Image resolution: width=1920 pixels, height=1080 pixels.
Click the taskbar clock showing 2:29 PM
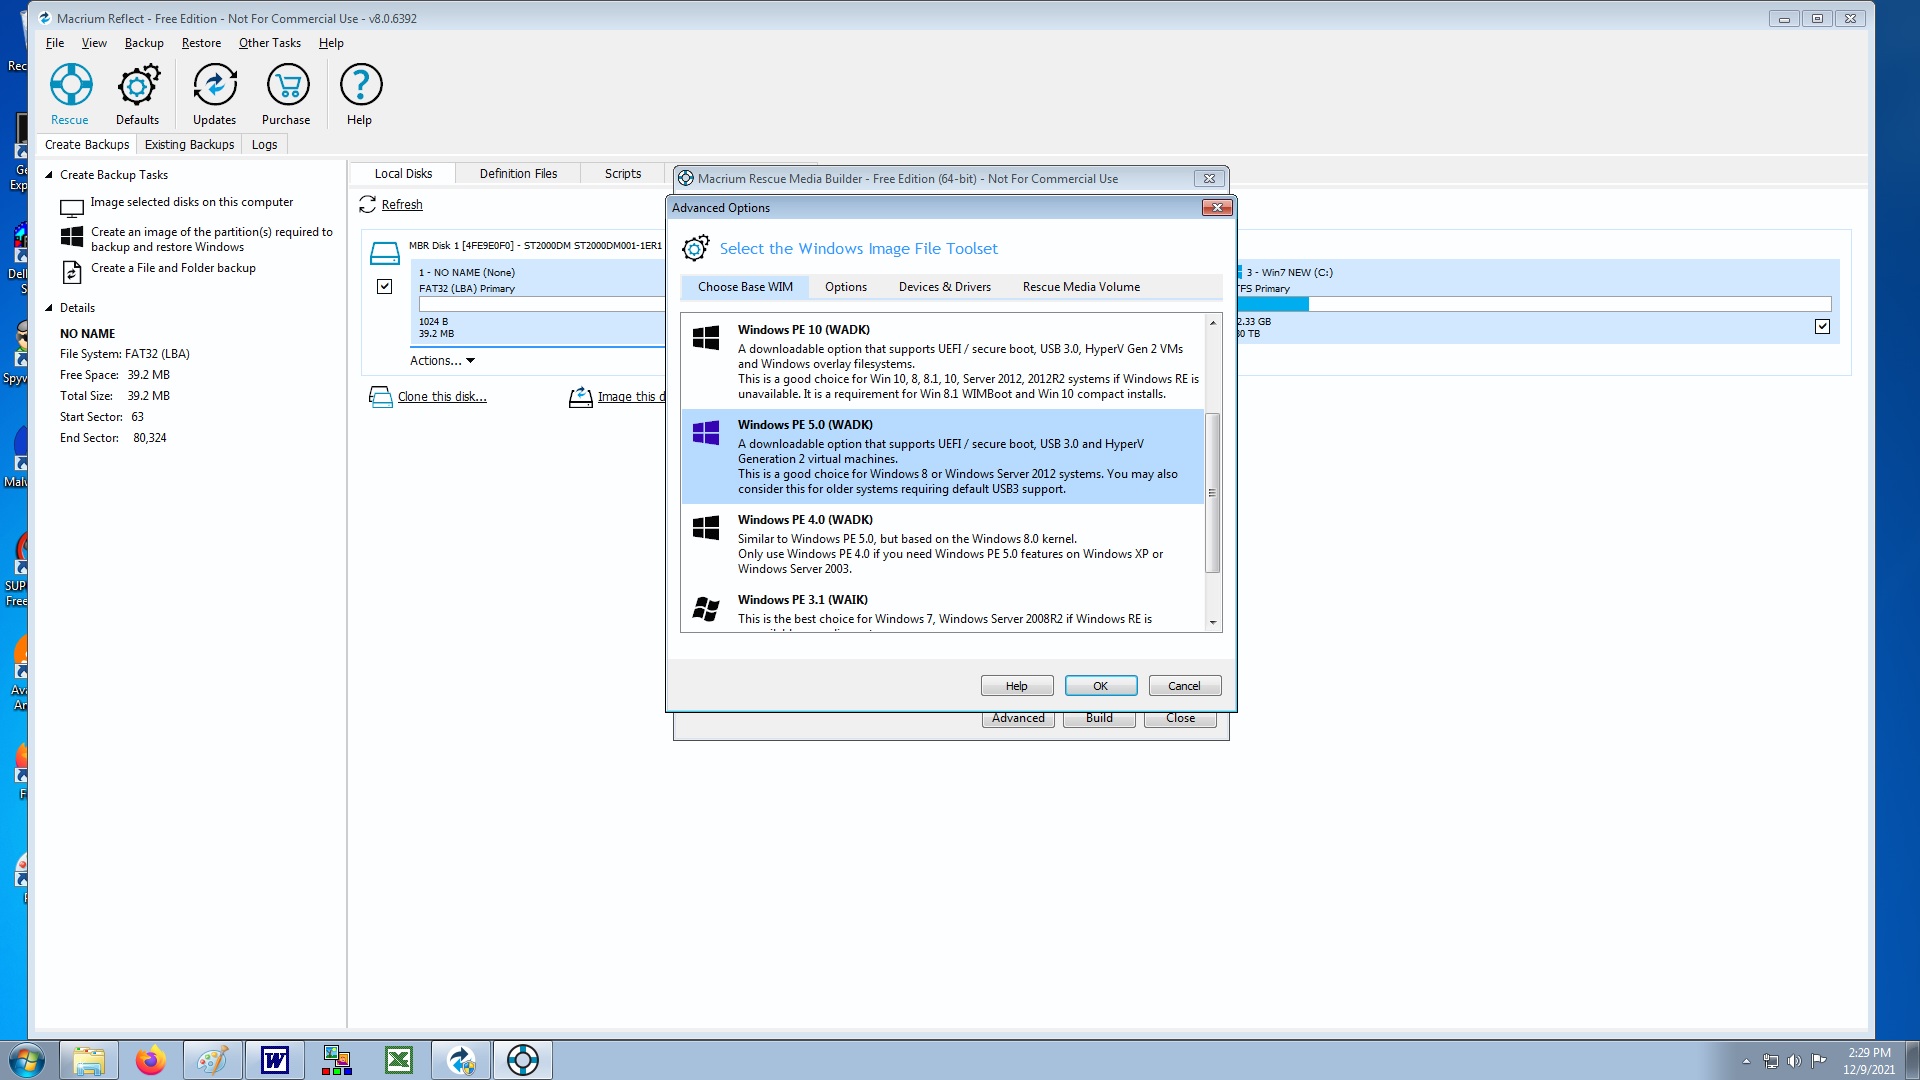pyautogui.click(x=1869, y=1061)
